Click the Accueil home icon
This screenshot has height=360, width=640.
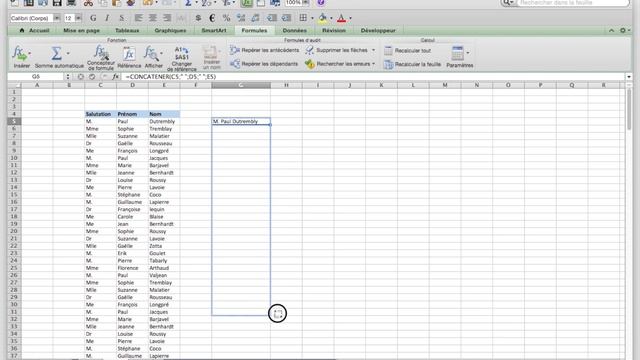point(22,31)
